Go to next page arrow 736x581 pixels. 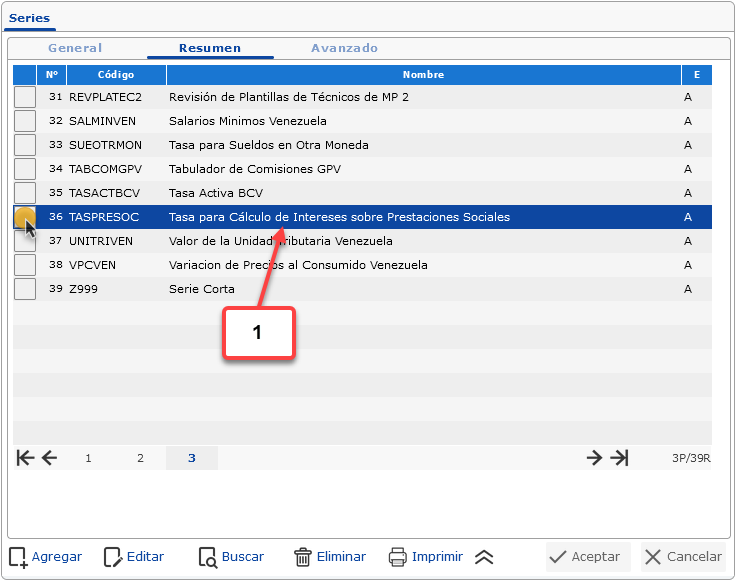pos(594,458)
